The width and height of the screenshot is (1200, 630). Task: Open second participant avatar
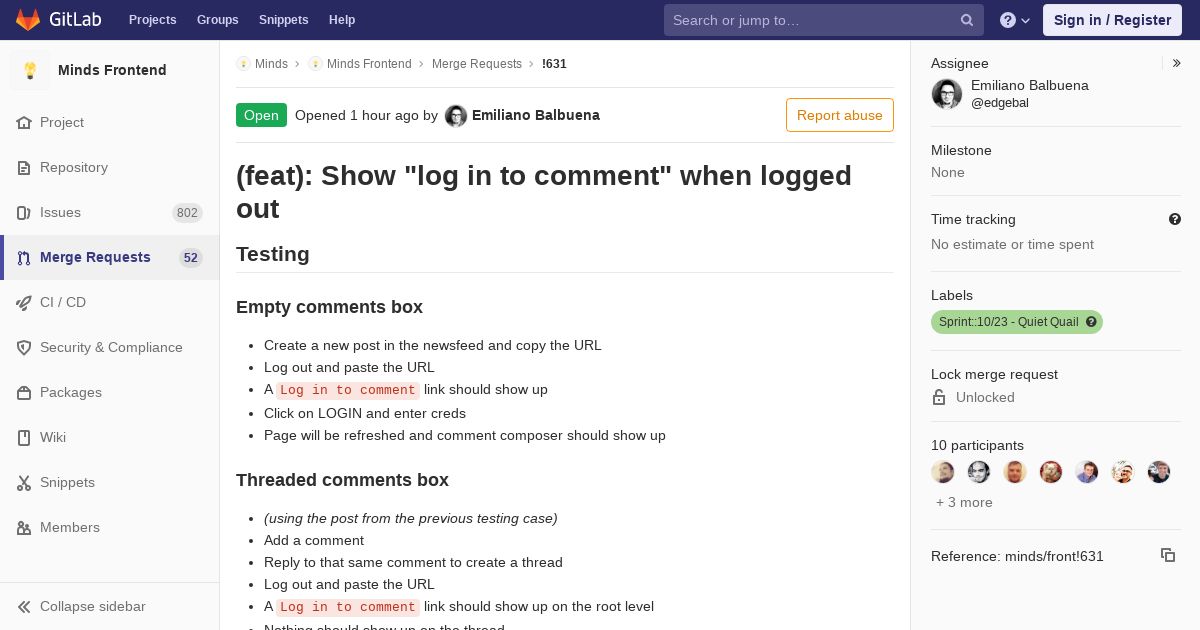point(979,472)
